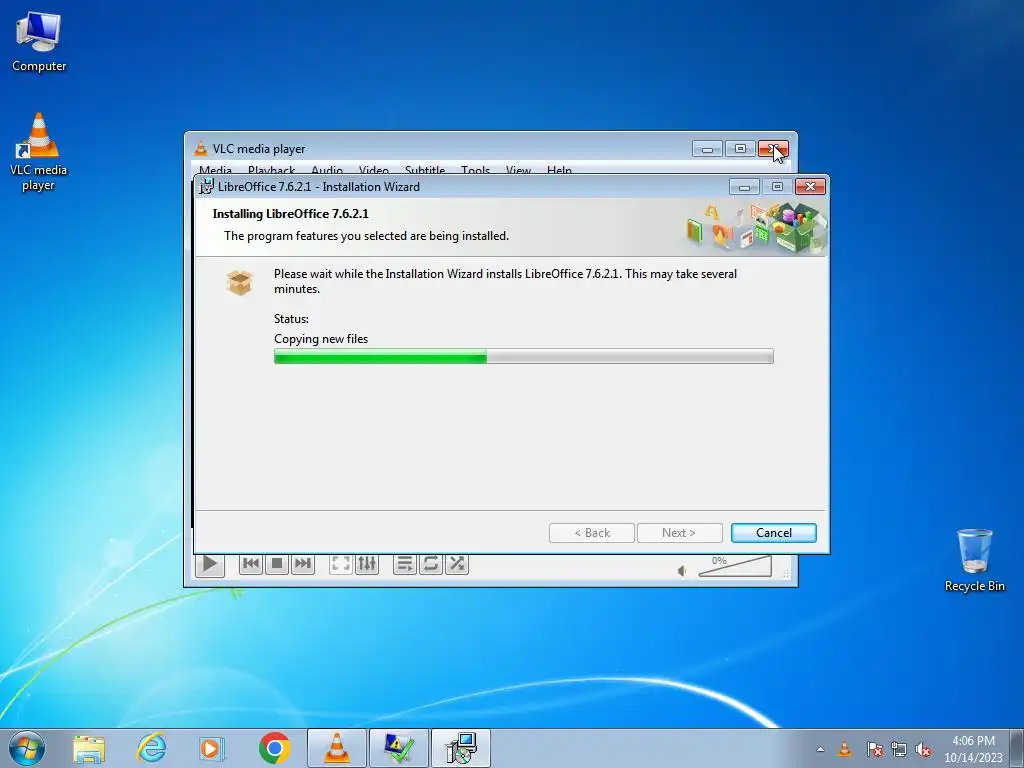Viewport: 1024px width, 768px height.
Task: Click previous media button in VLC
Action: click(251, 564)
